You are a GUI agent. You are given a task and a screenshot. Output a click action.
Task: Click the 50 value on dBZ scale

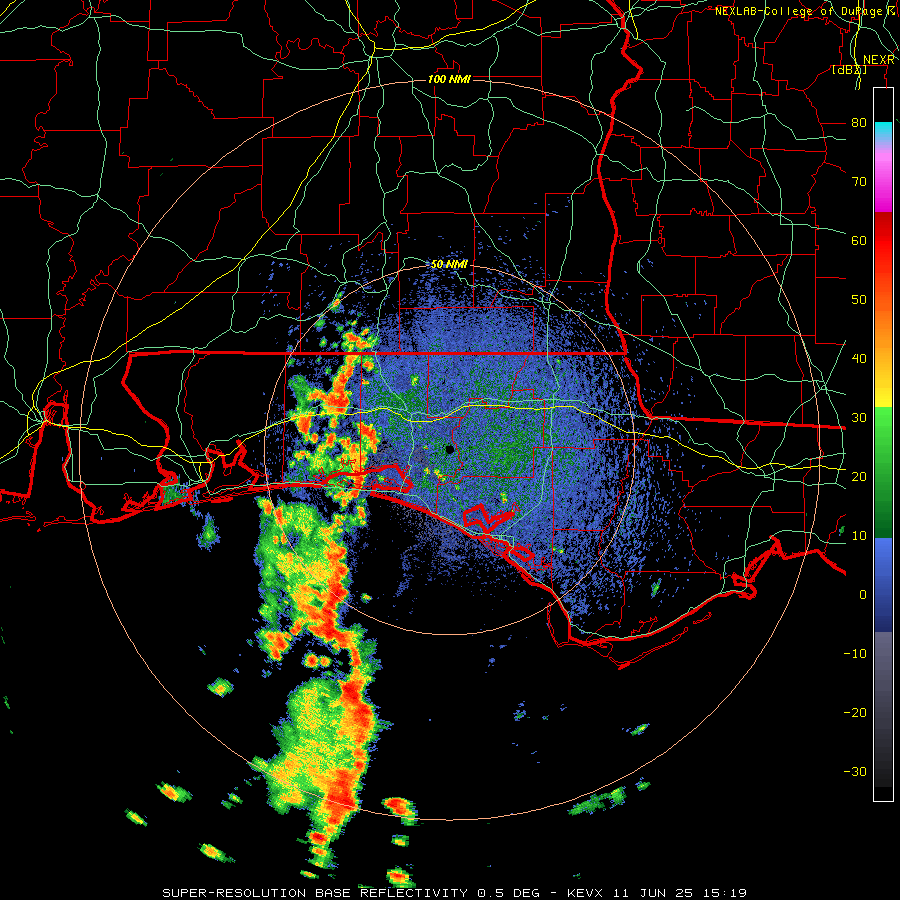[x=859, y=300]
